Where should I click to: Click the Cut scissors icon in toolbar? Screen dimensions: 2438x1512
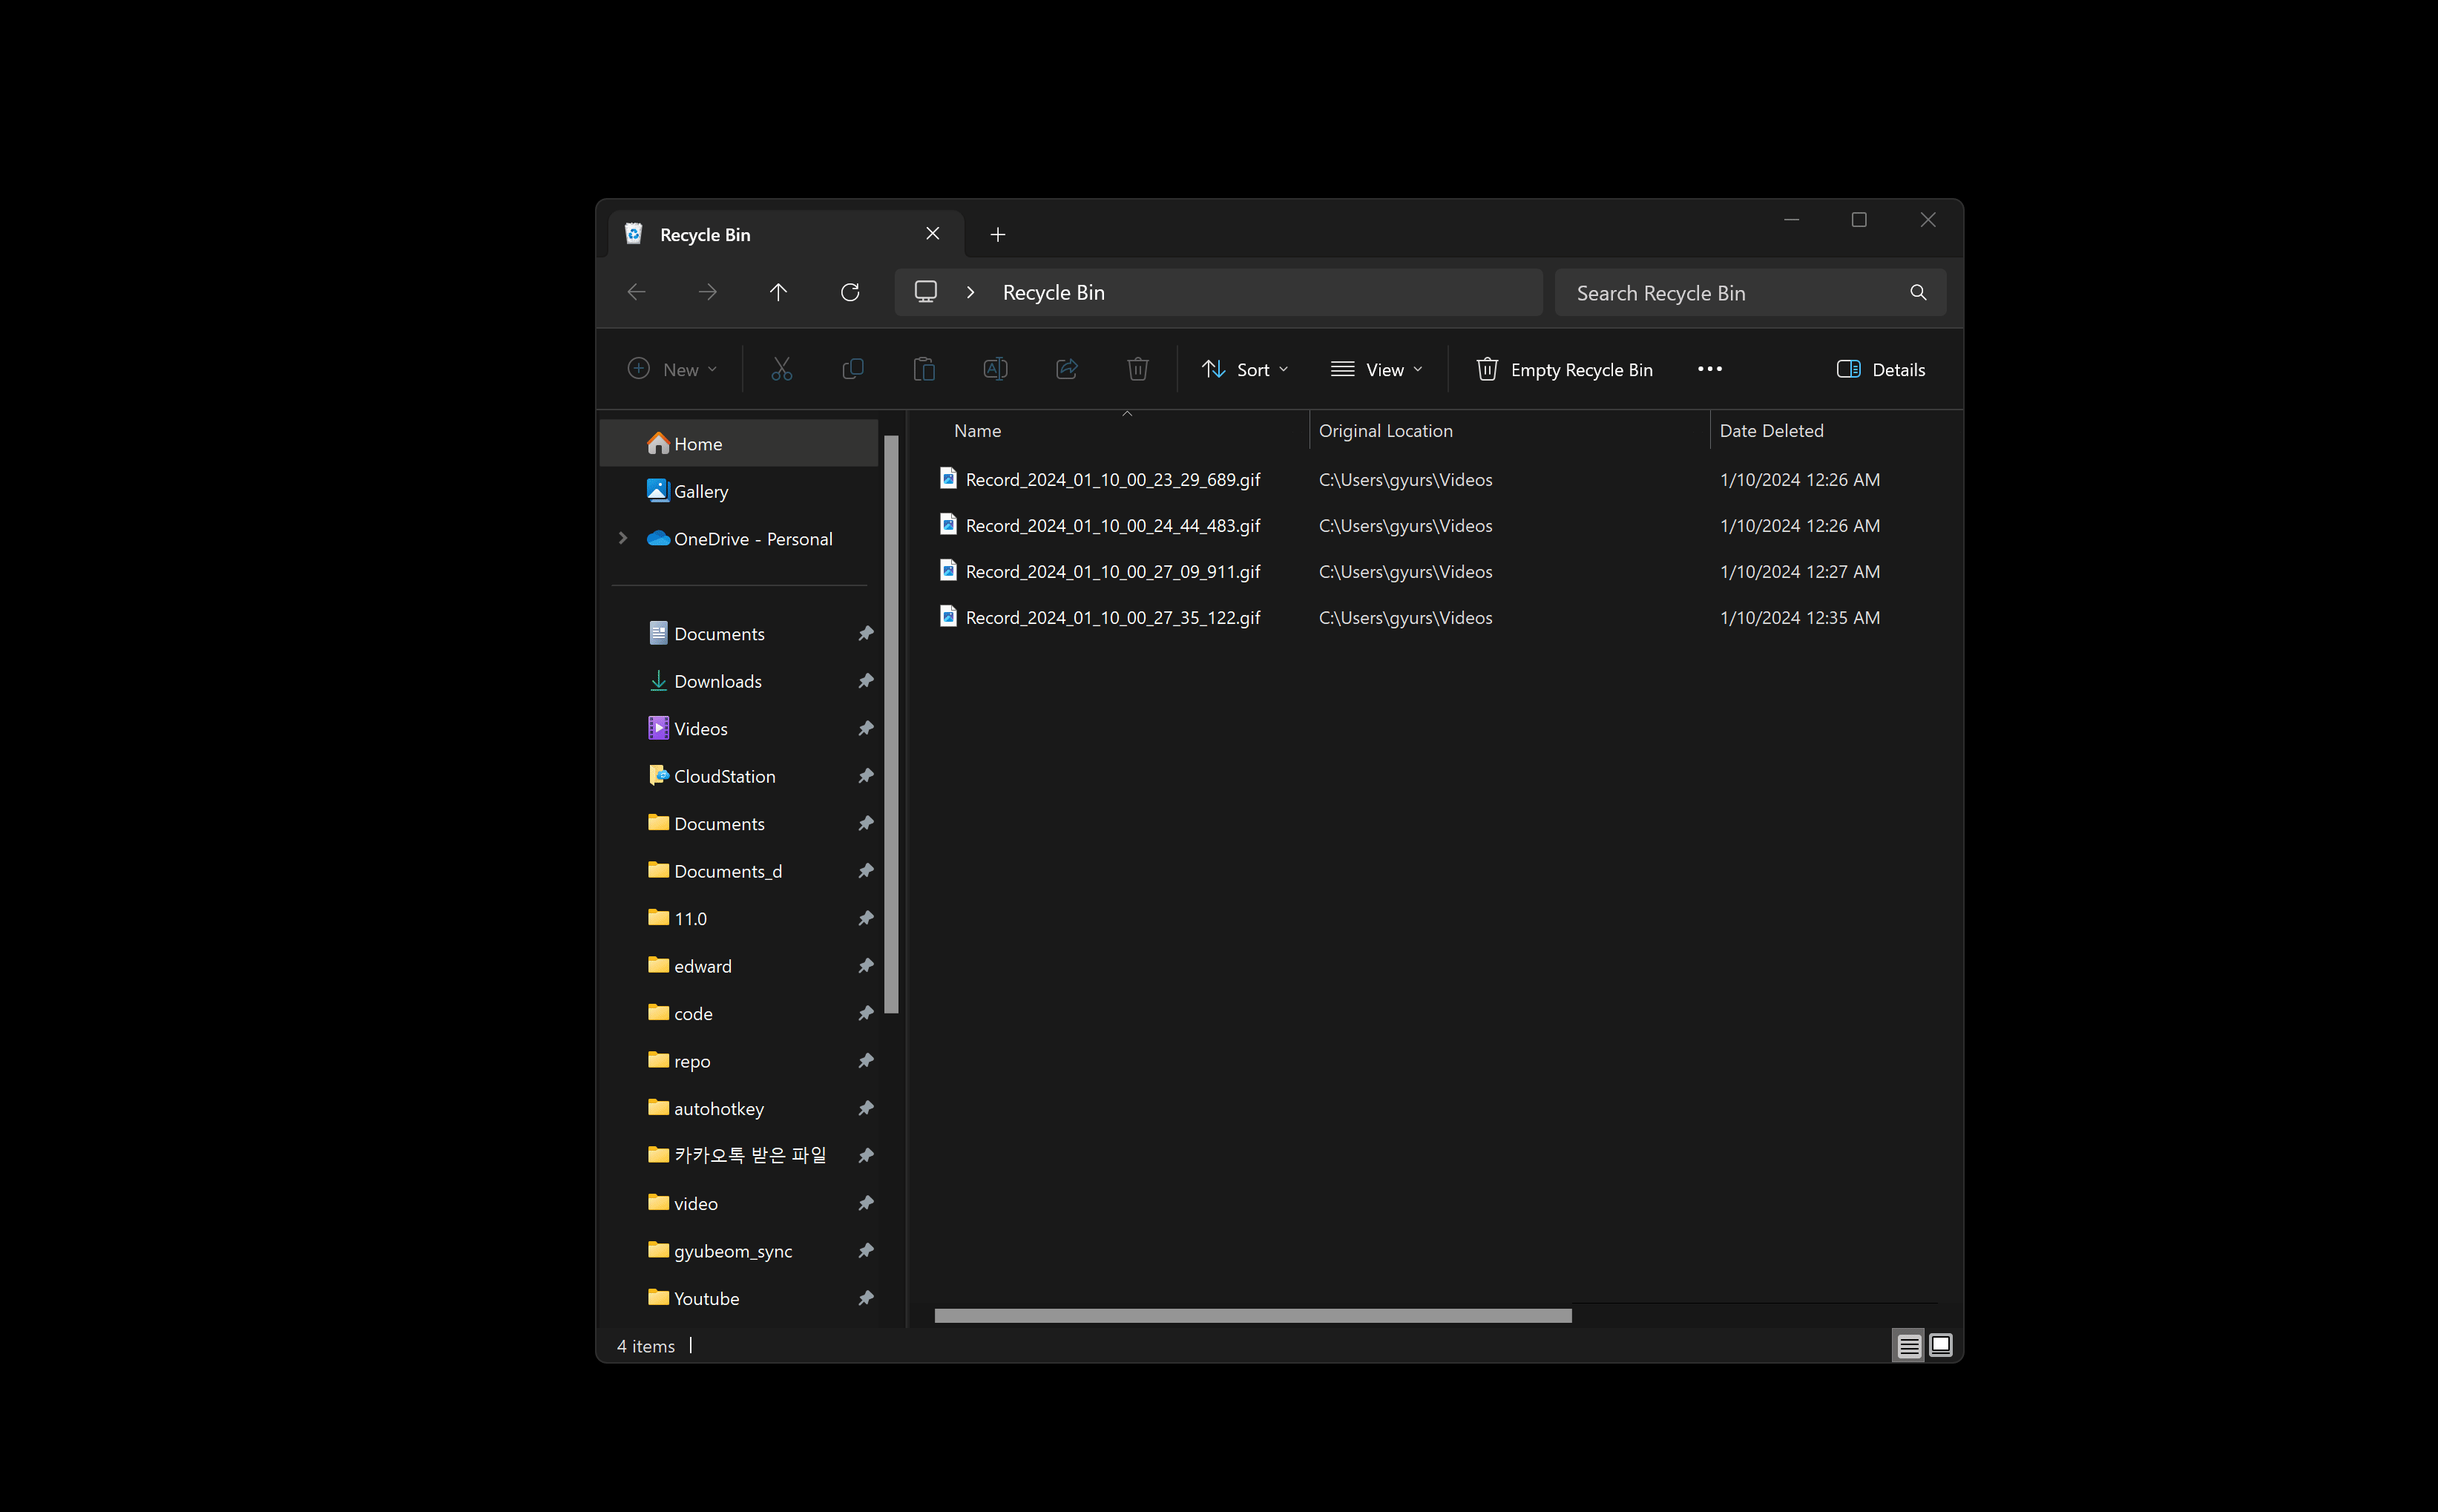(x=781, y=369)
